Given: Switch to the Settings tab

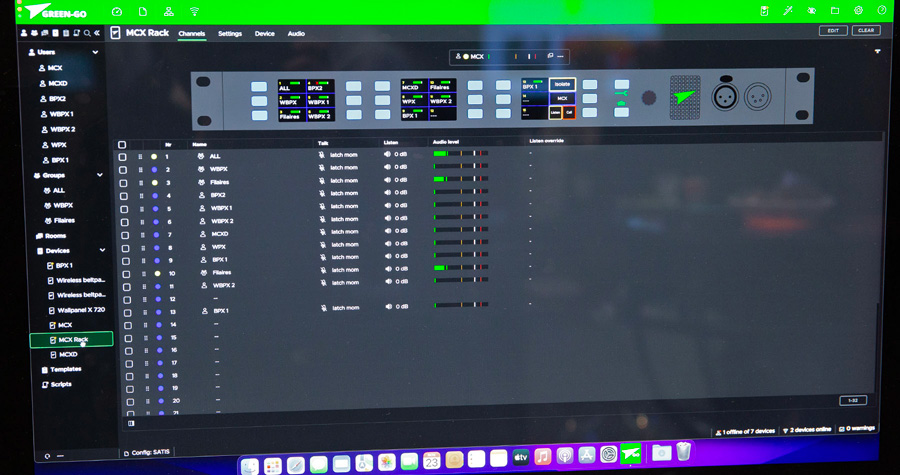Looking at the screenshot, I should point(230,34).
